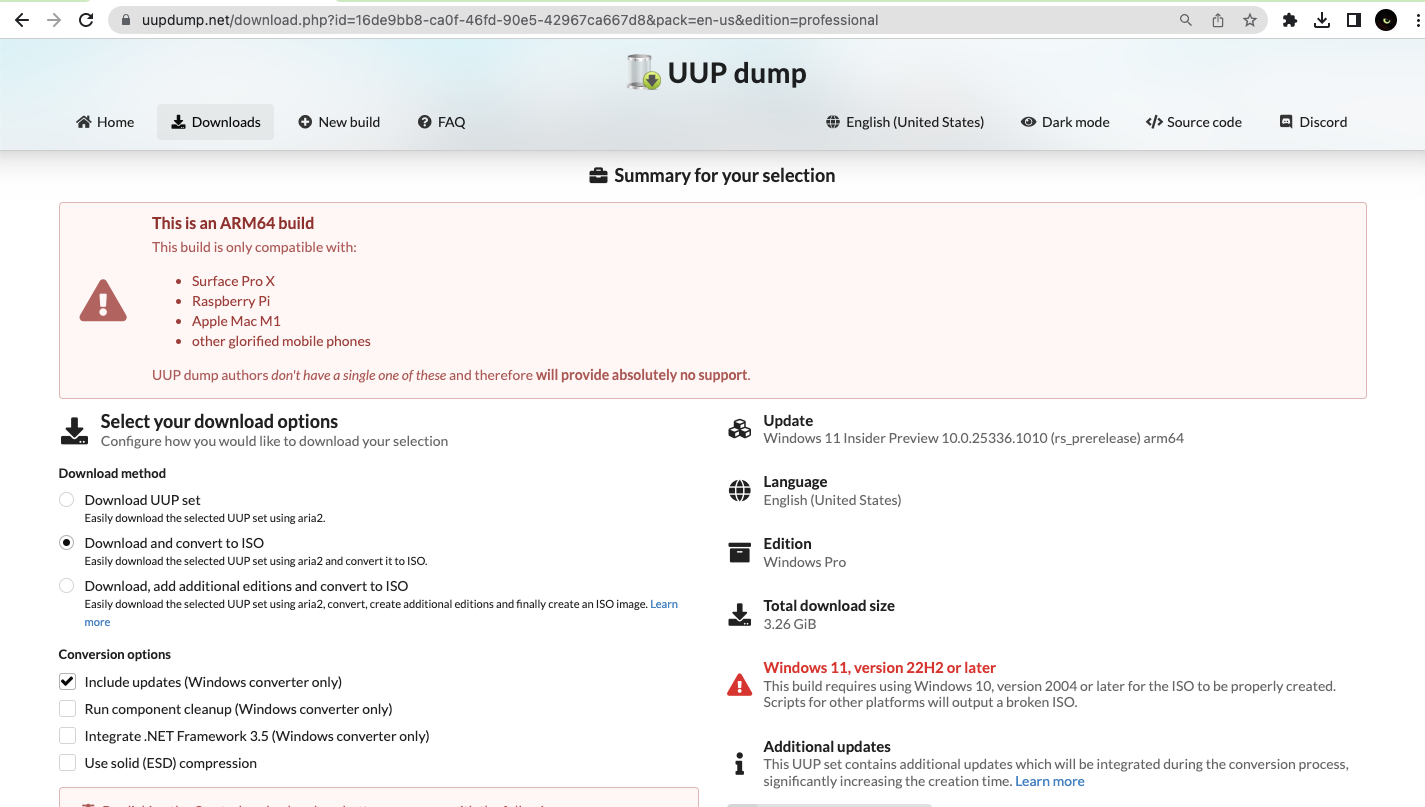Viewport: 1425px width, 807px height.
Task: Click the warning triangle in ARM64 notice
Action: [103, 300]
